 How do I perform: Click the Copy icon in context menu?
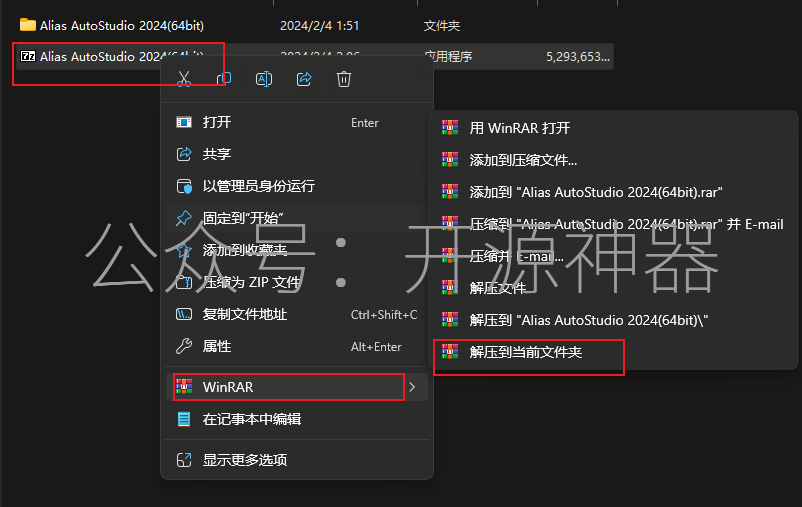pyautogui.click(x=224, y=79)
